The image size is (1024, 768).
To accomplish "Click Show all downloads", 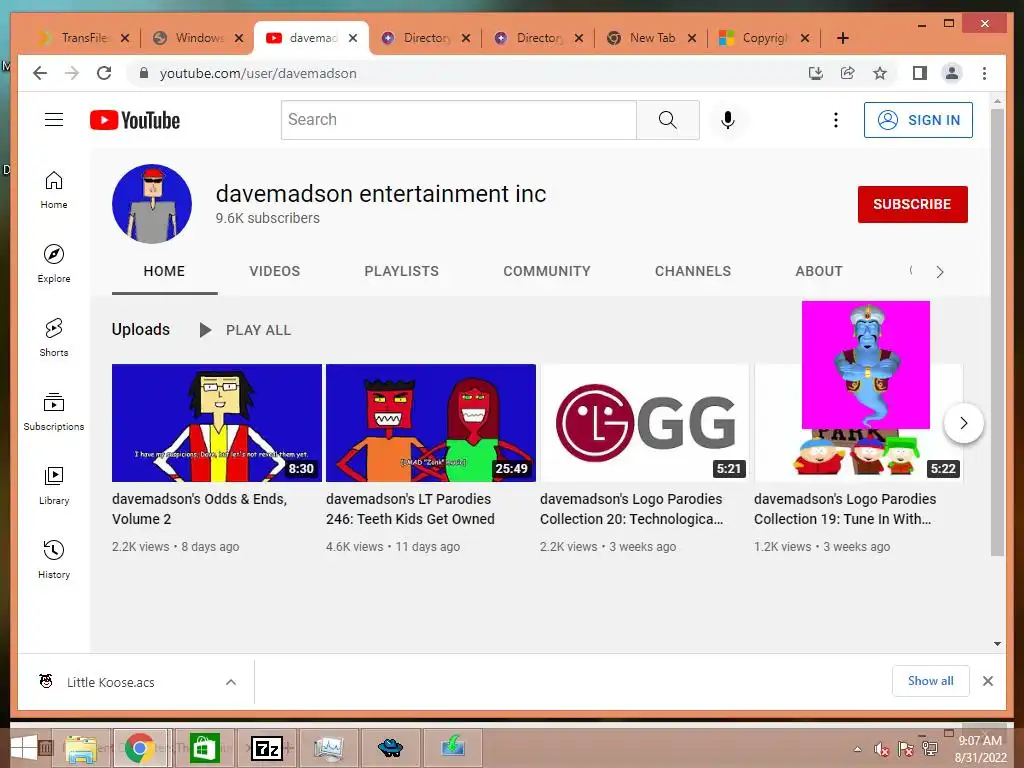I will click(x=931, y=681).
